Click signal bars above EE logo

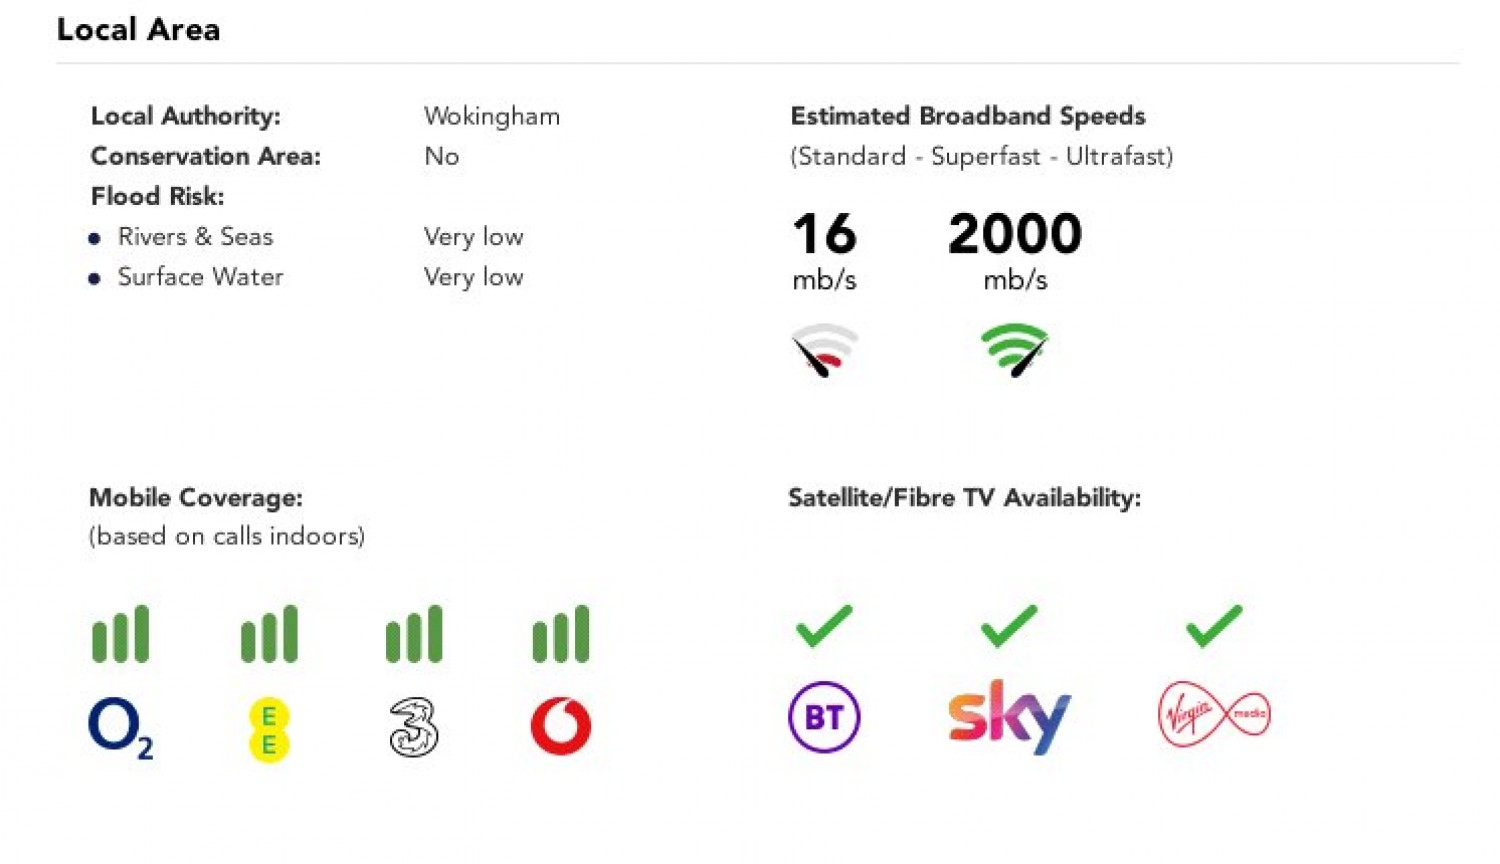(269, 634)
